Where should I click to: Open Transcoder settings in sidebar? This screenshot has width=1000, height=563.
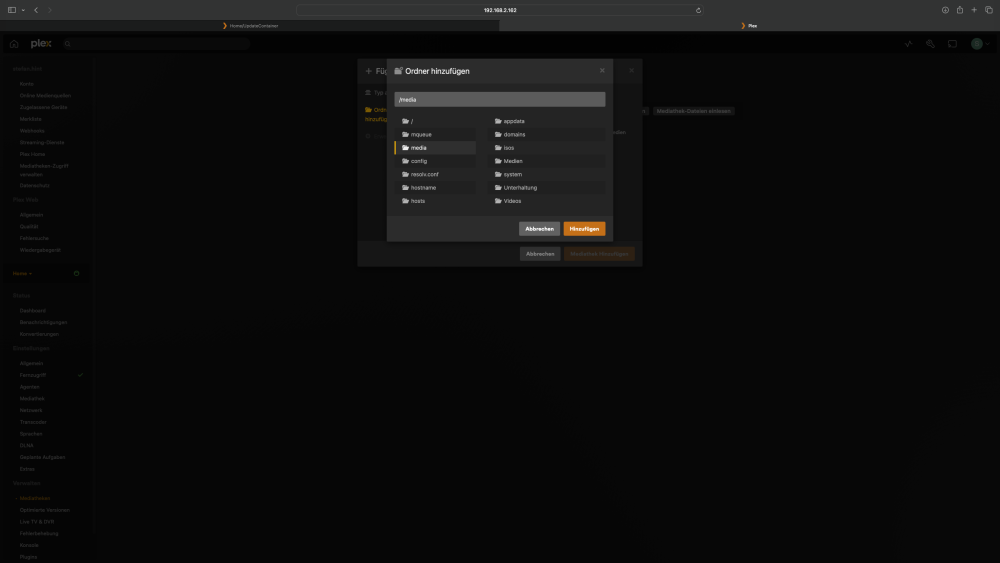pos(33,422)
